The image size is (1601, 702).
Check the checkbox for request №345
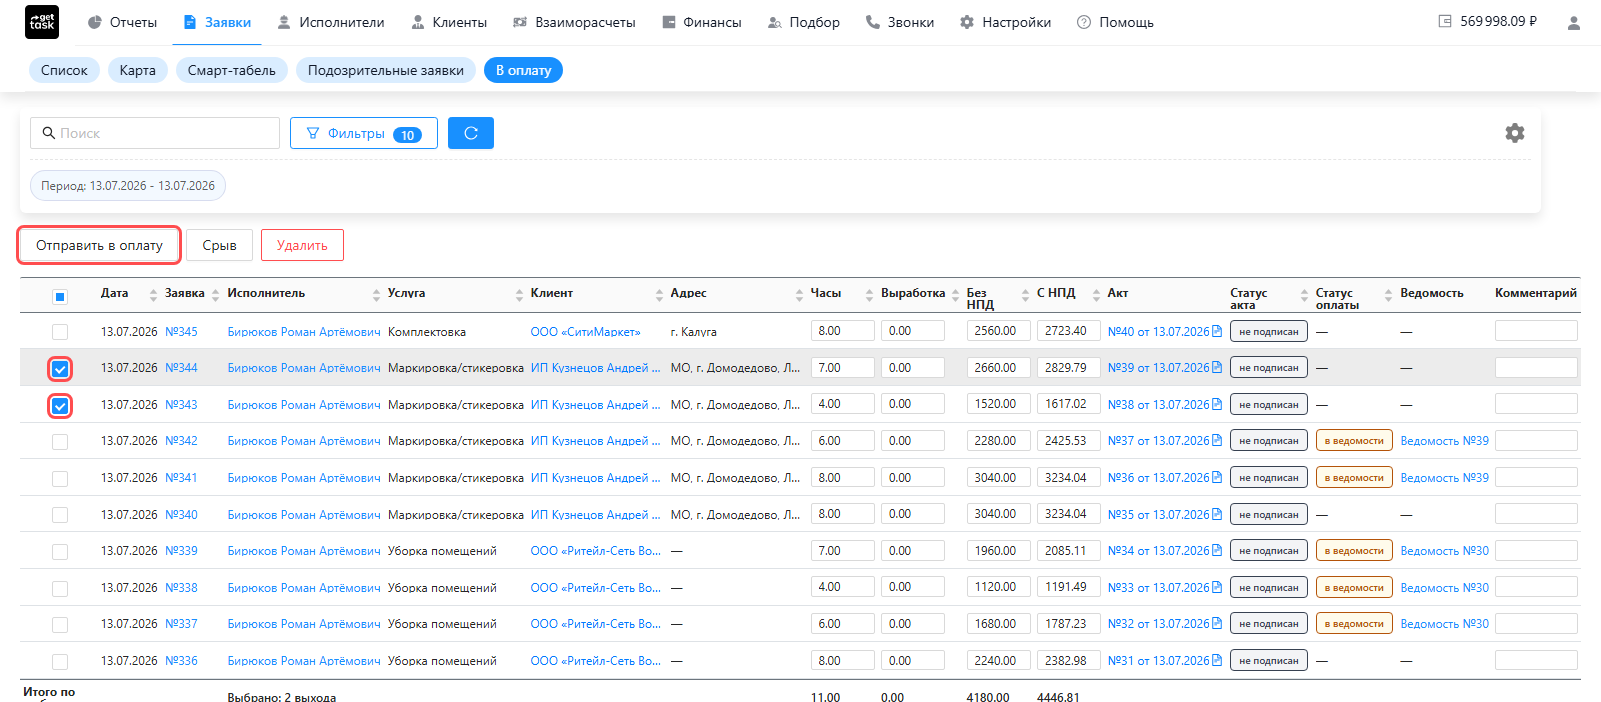(60, 332)
